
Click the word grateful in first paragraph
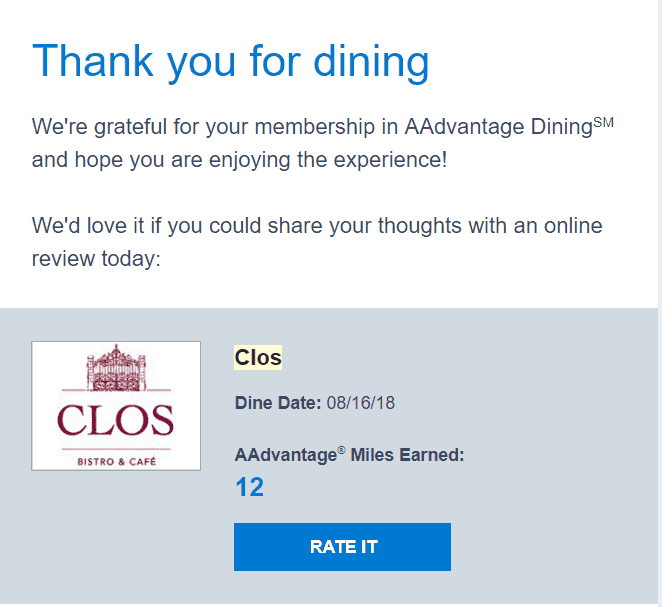click(x=130, y=127)
